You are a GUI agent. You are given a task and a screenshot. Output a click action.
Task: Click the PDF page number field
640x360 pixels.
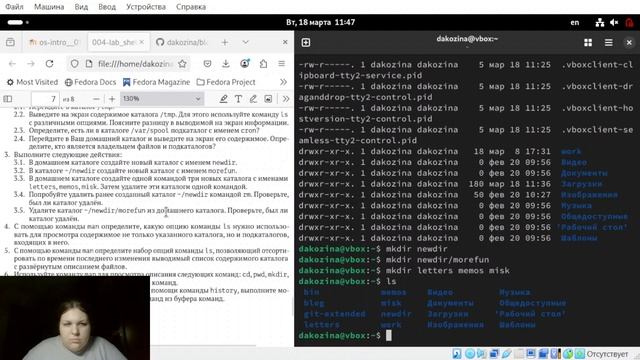45,99
